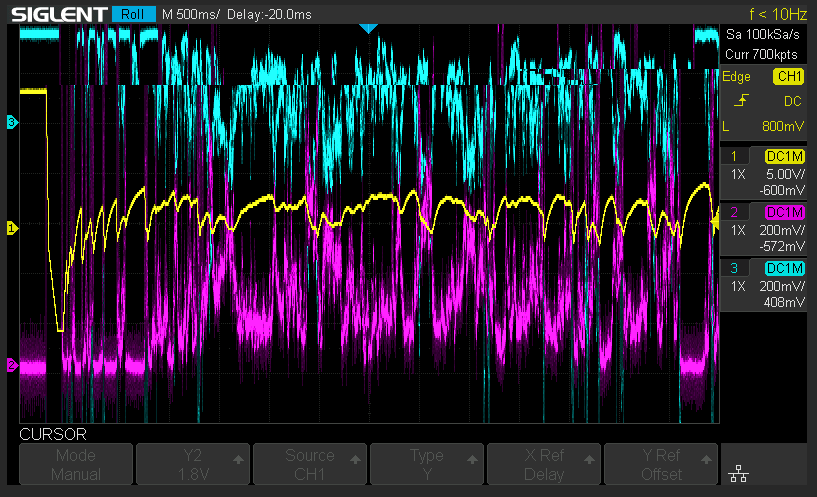
Task: Click channel 1 1X probe attenuation label
Action: 738,175
